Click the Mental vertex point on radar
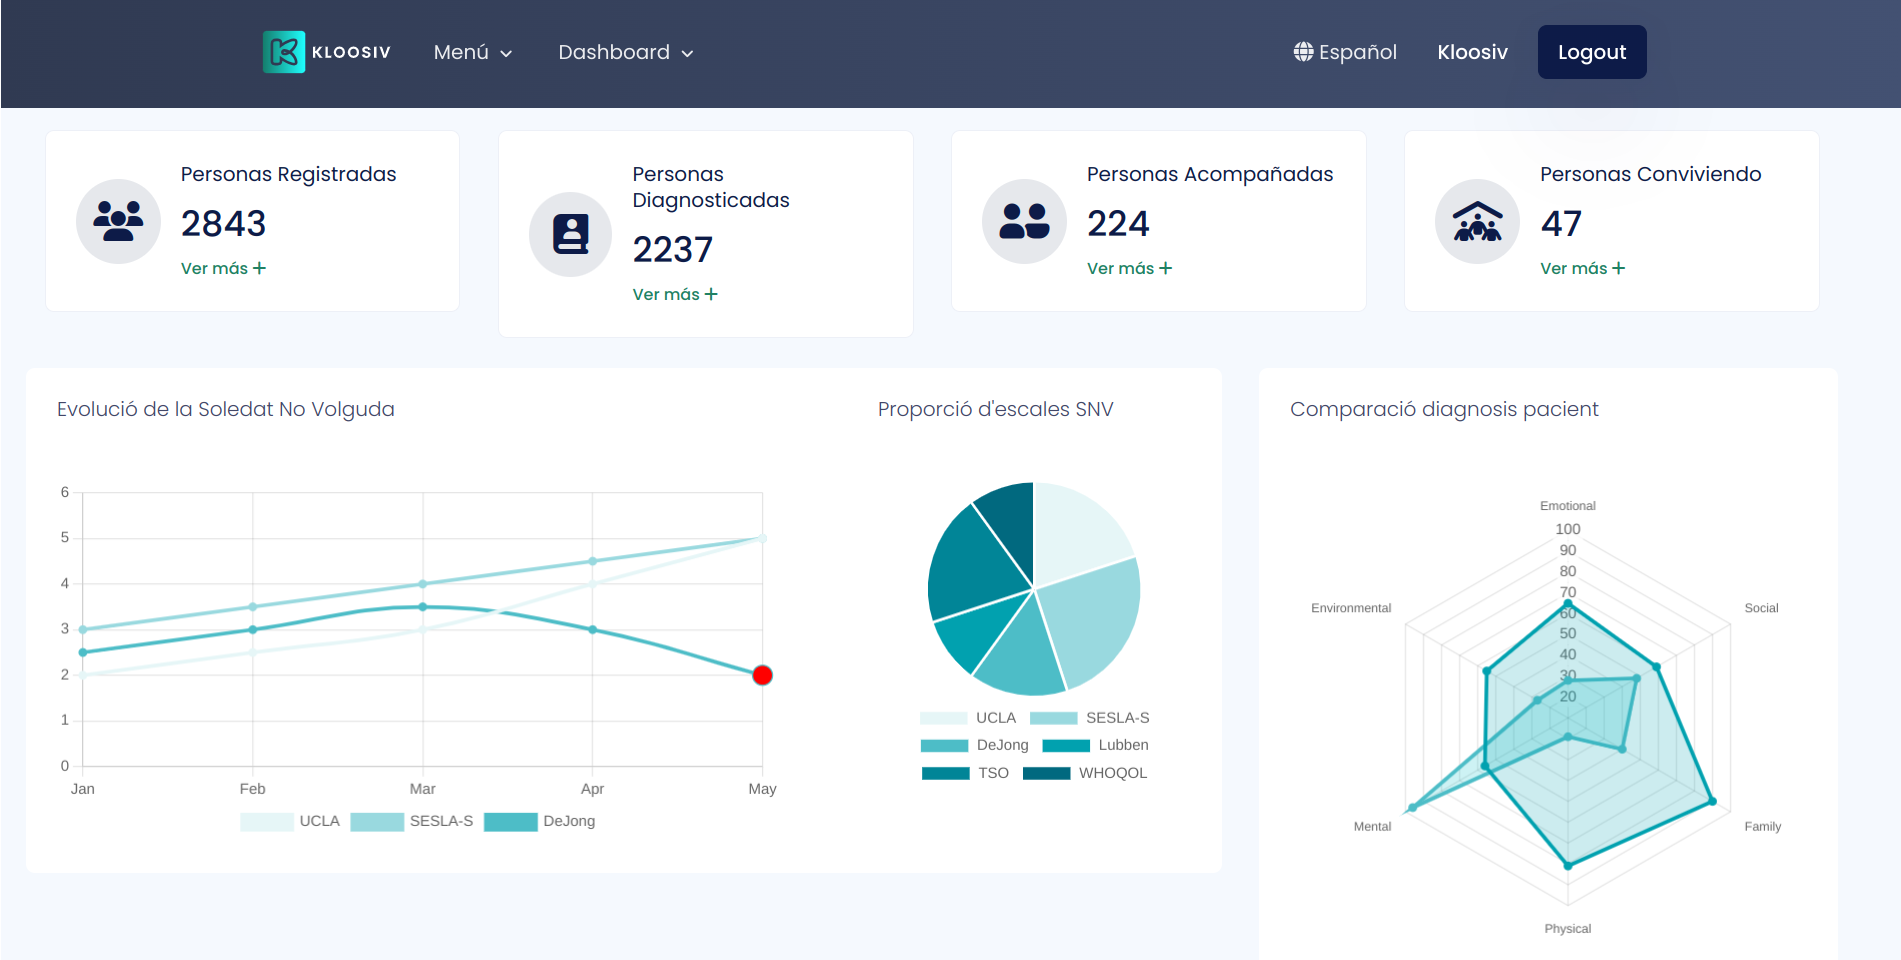Image resolution: width=1901 pixels, height=960 pixels. tap(1412, 808)
